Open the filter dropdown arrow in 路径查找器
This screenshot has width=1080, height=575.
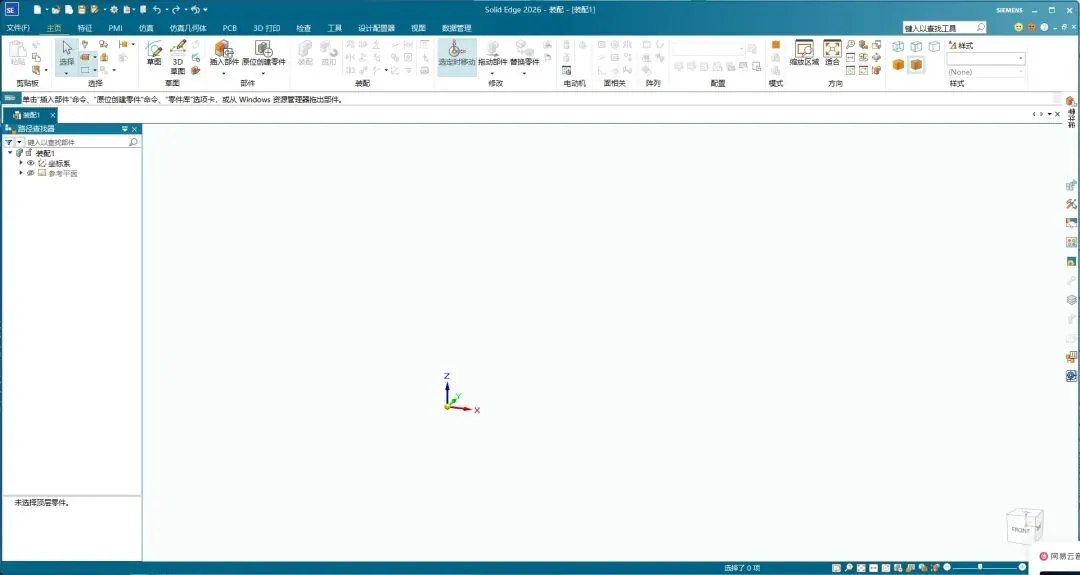pyautogui.click(x=19, y=142)
